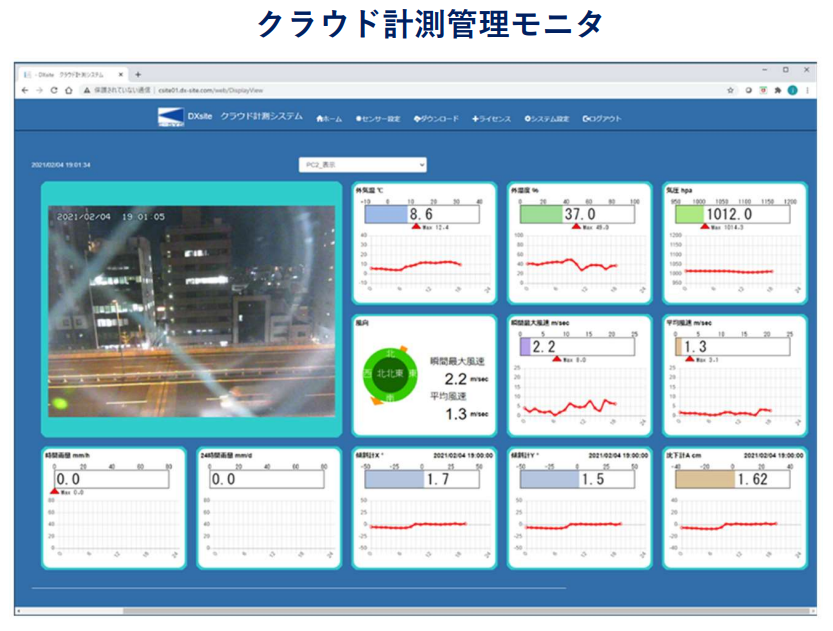Reload the page with the refresh icon
This screenshot has width=833, height=631.
[x=54, y=90]
